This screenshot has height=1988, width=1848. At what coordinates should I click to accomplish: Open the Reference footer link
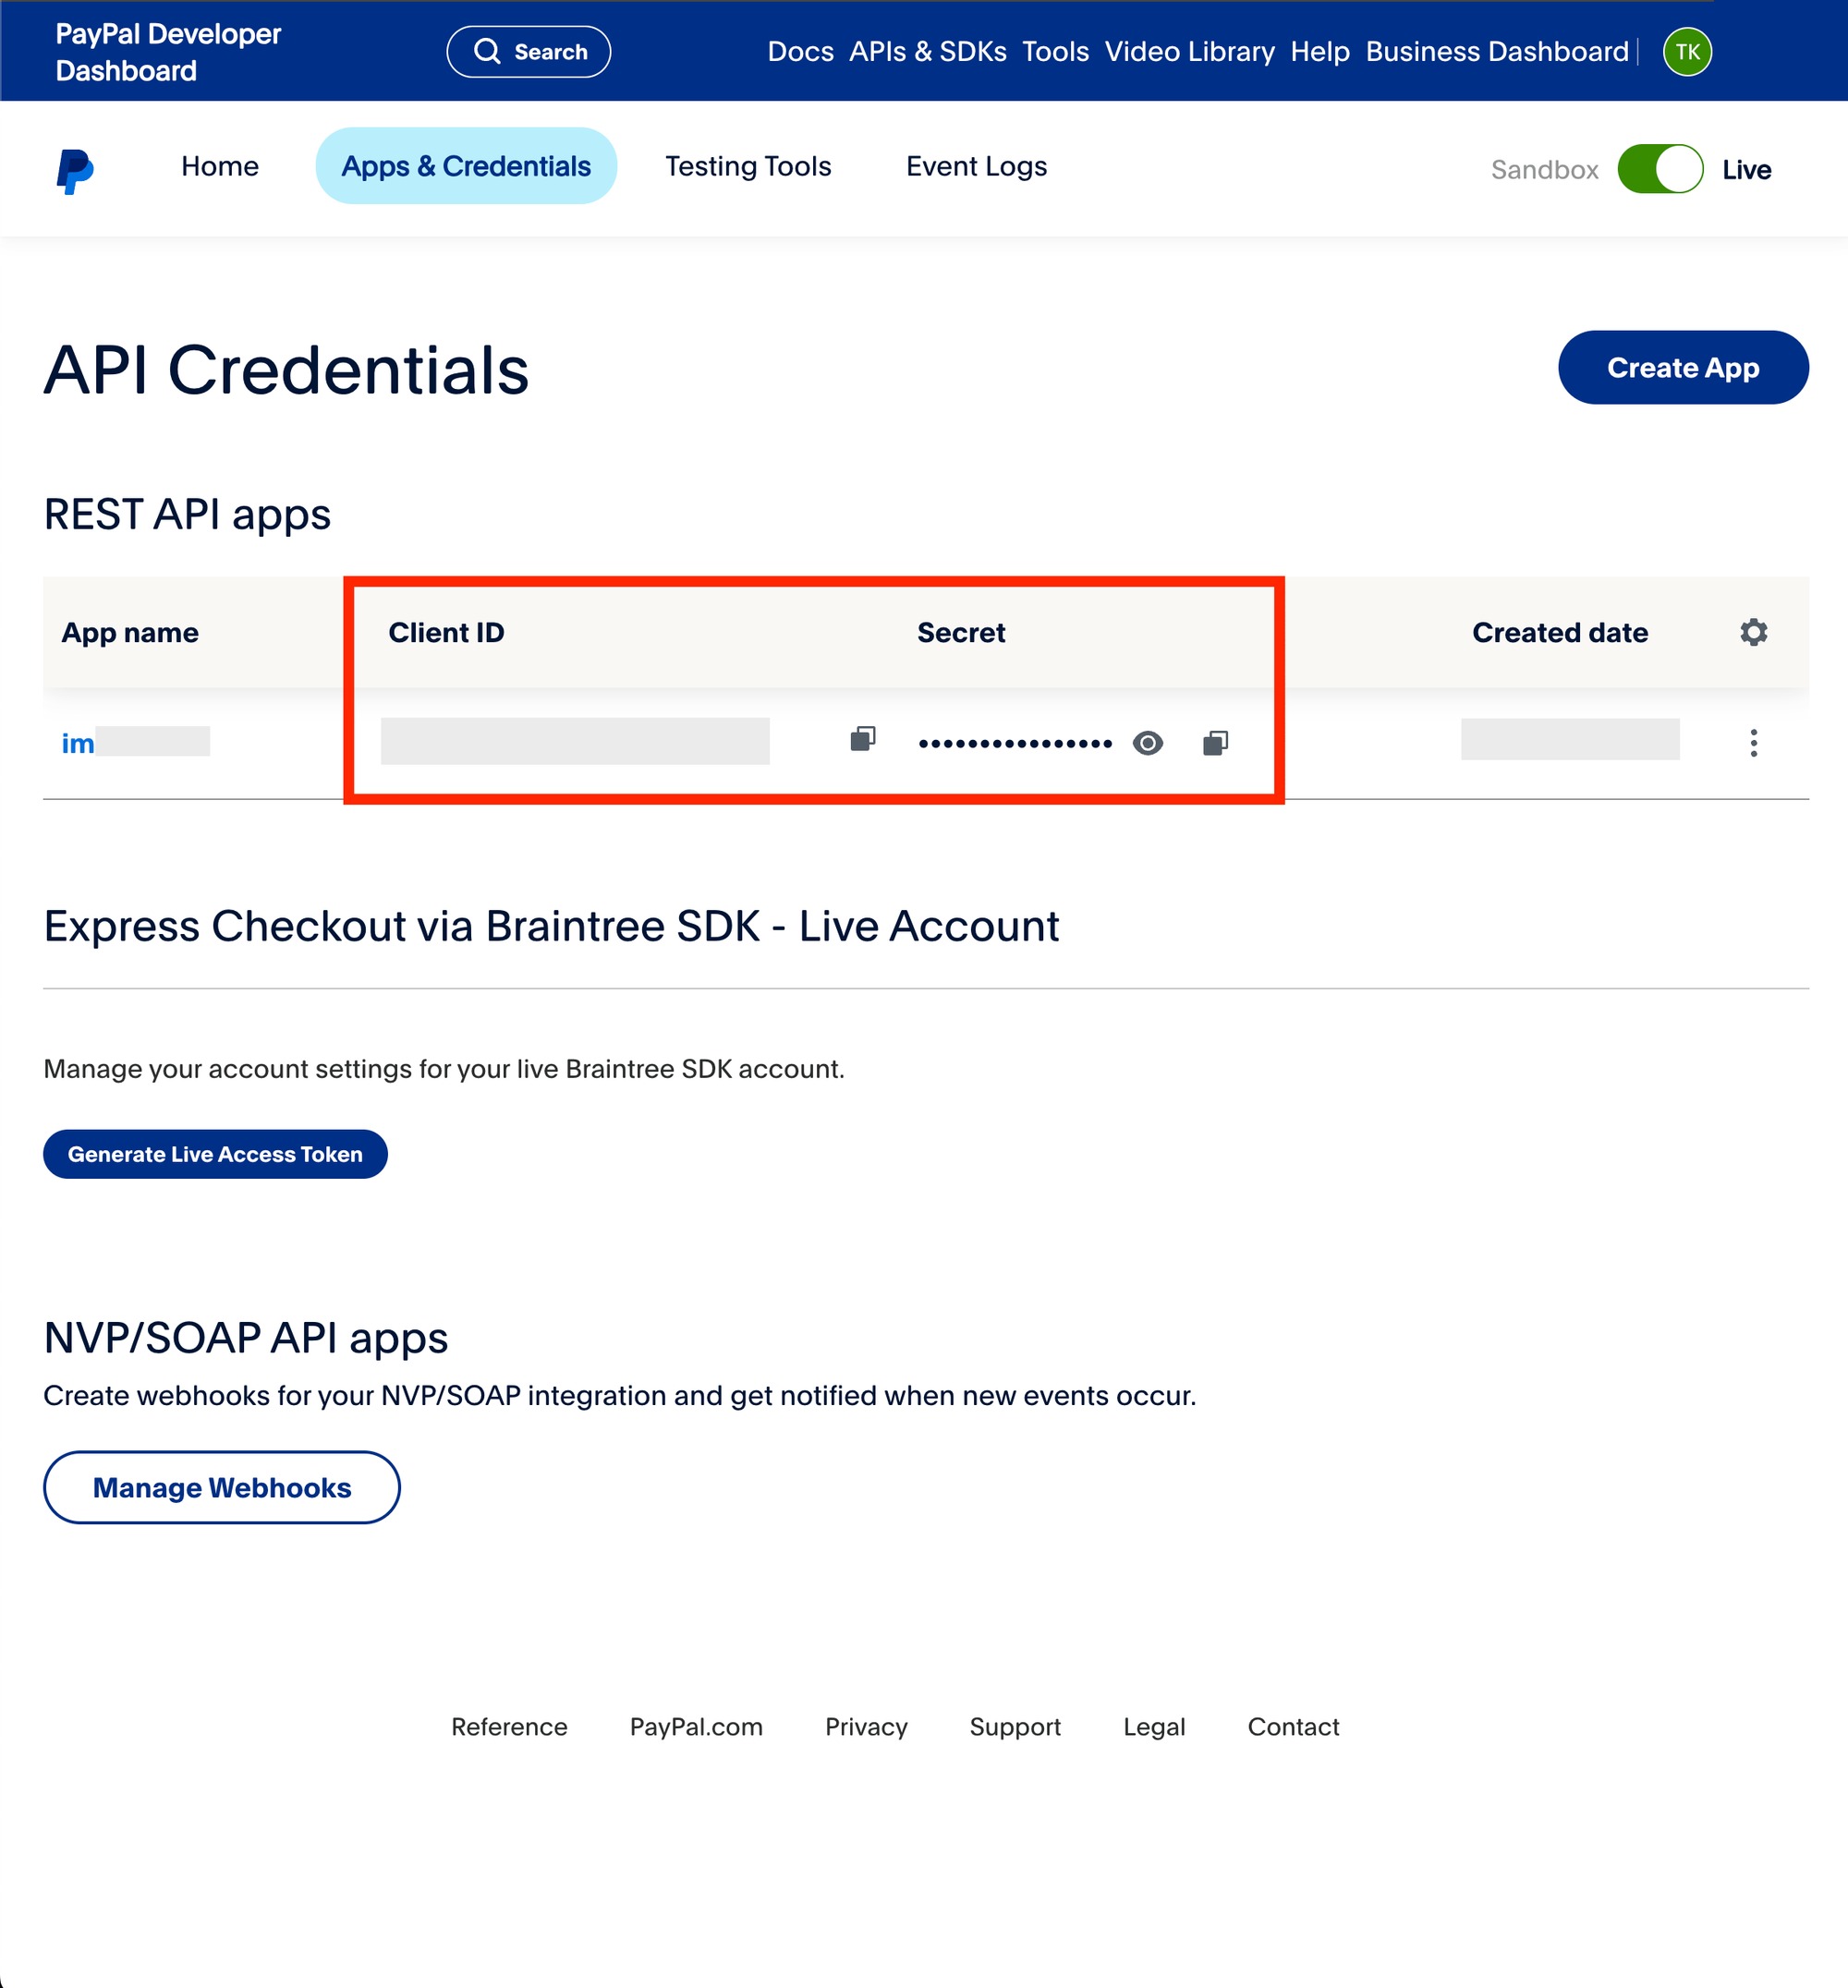509,1727
